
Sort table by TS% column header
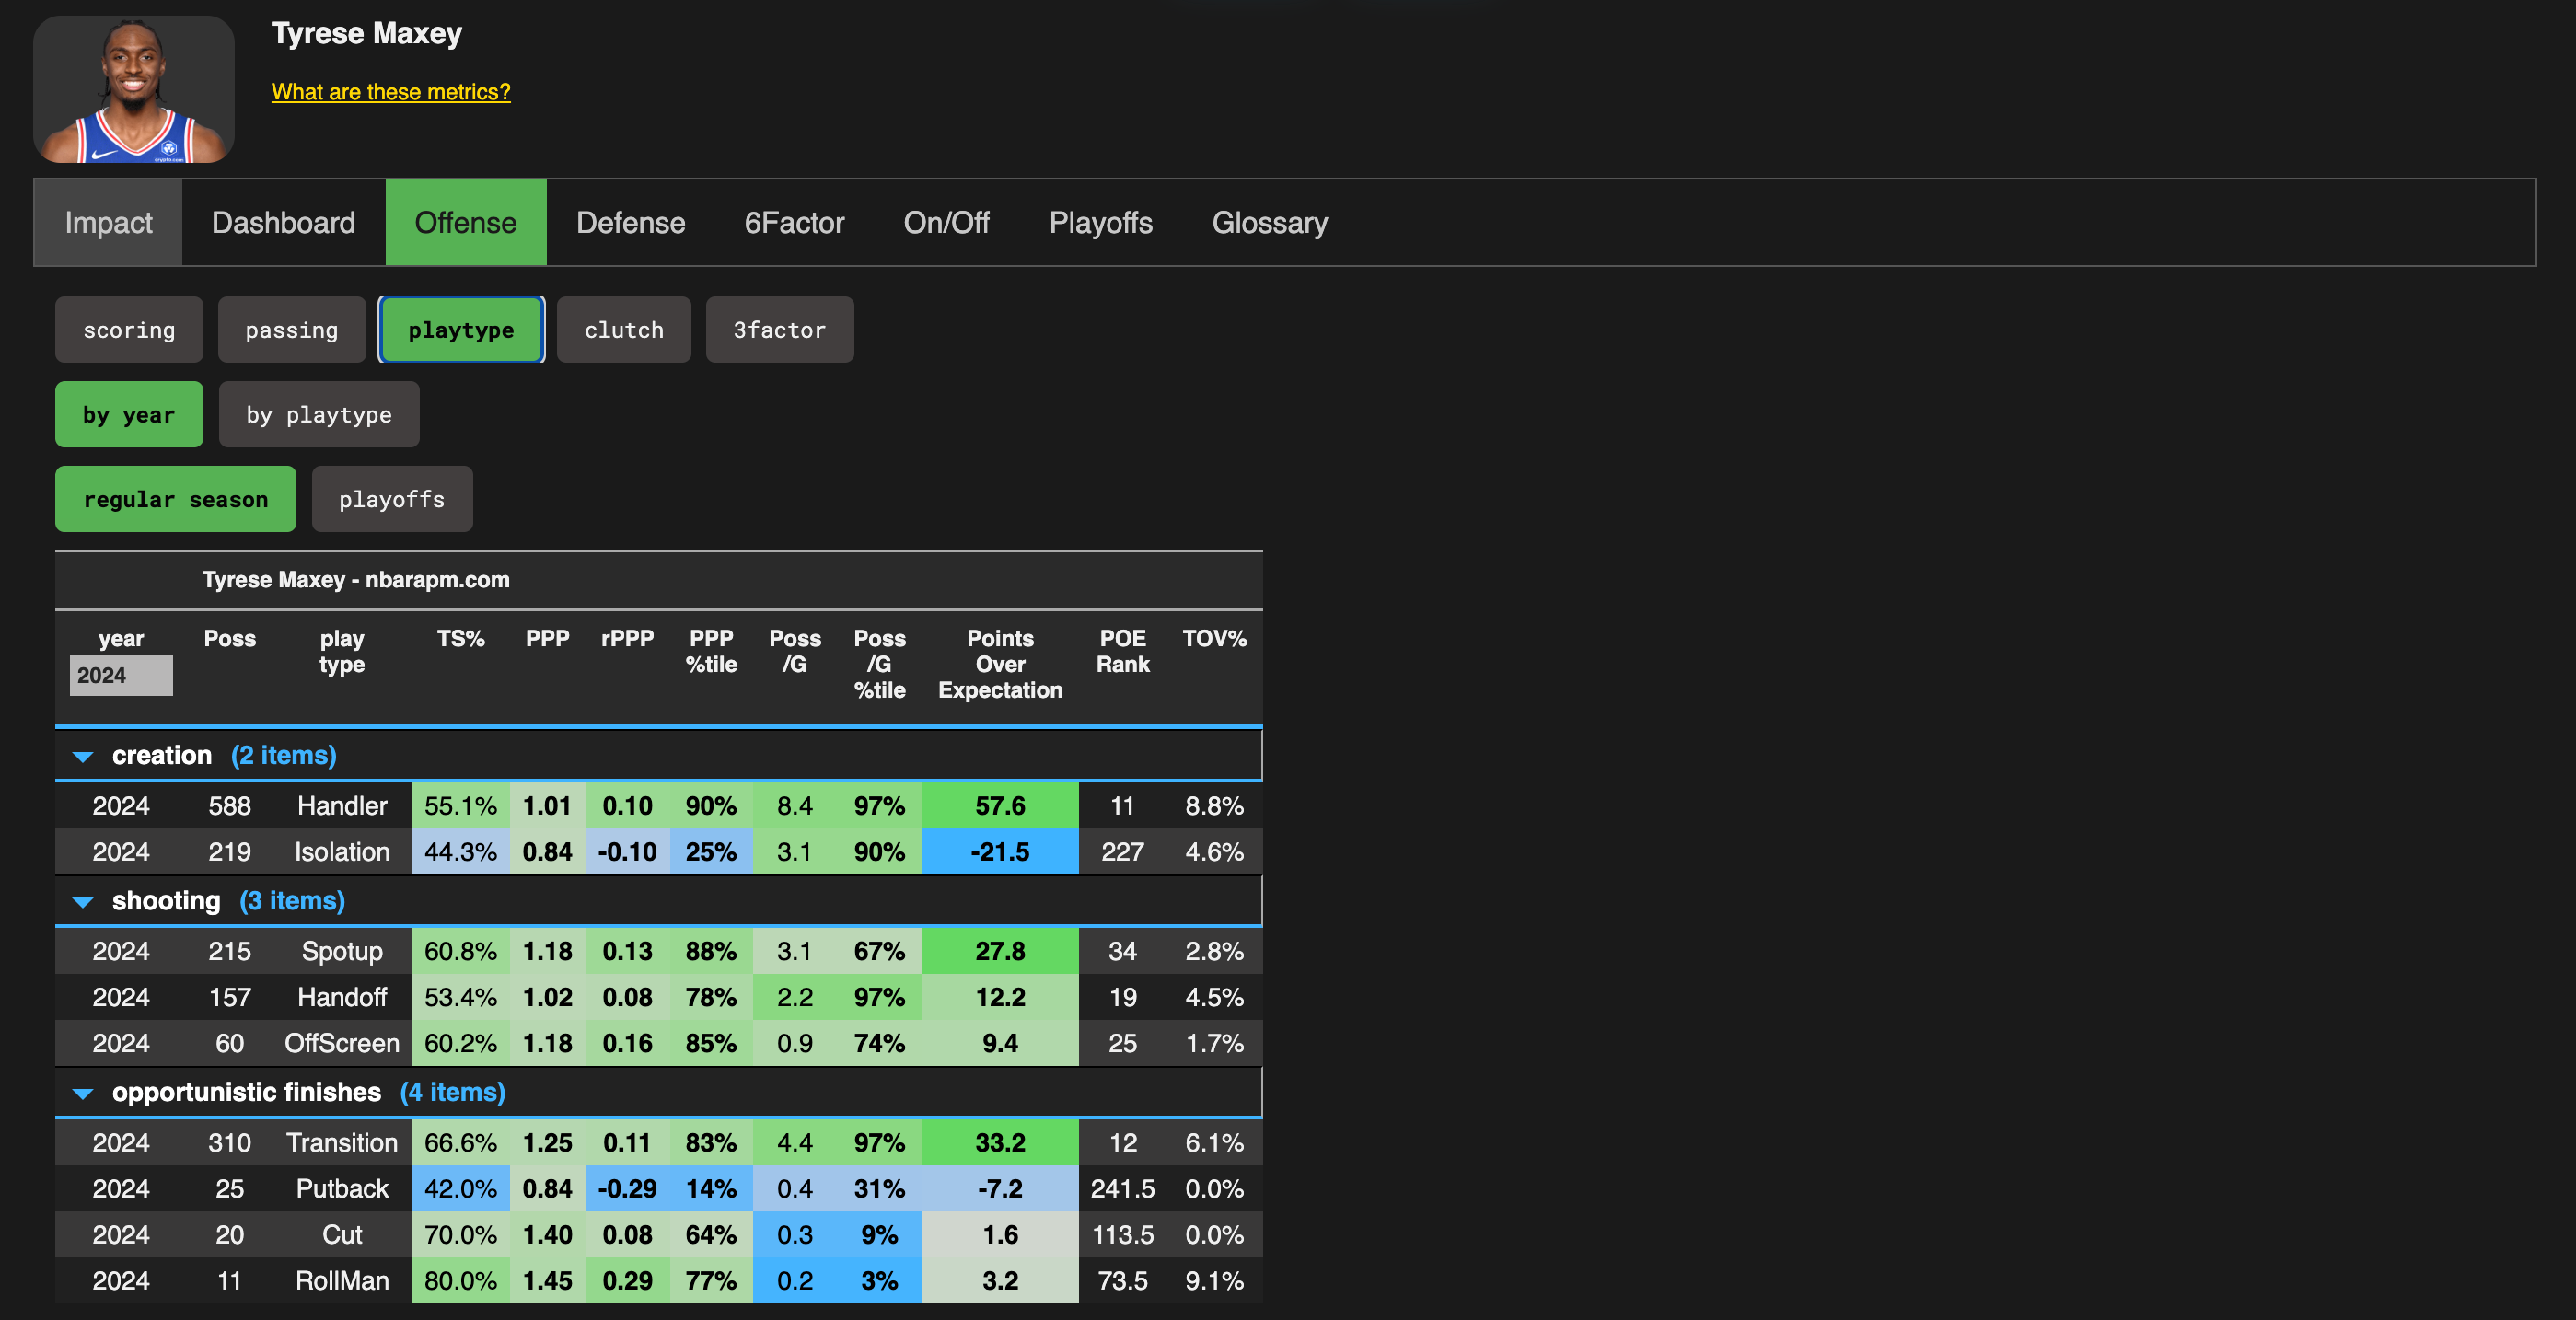(460, 639)
